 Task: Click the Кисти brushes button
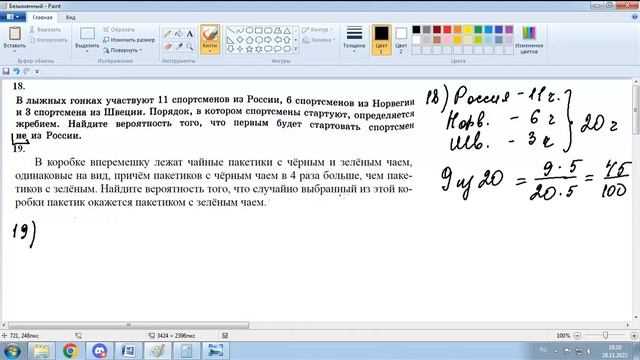click(210, 39)
